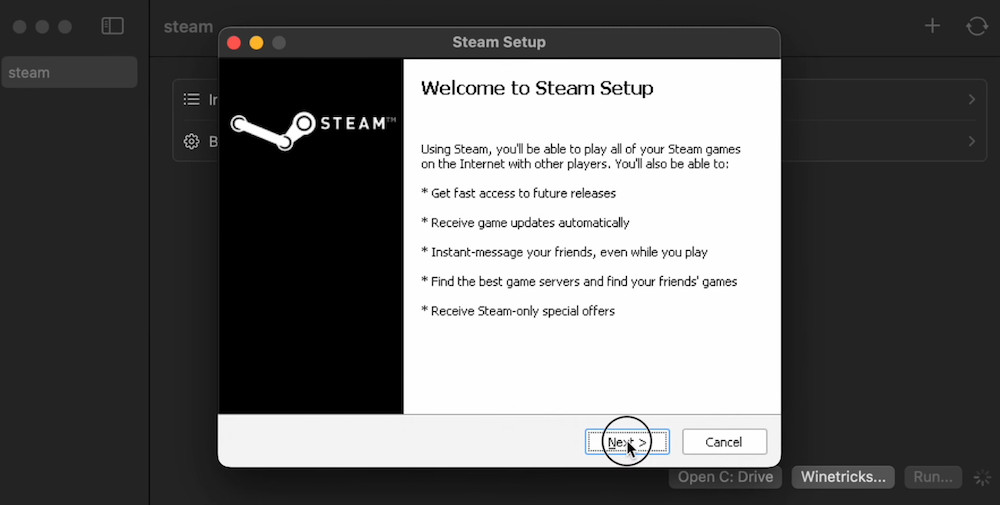Click 'Find the best game servers' line
Viewport: 1000px width, 505px height.
click(x=579, y=281)
